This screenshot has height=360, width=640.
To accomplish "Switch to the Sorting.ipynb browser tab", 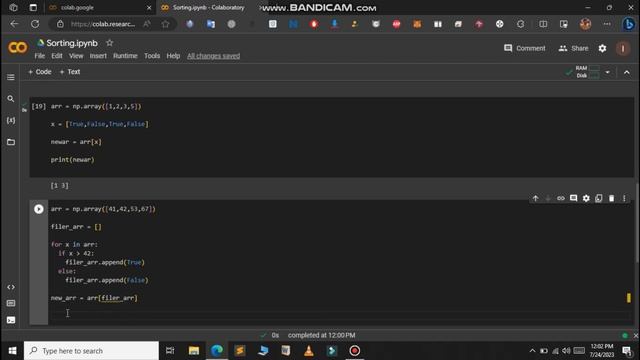I will (x=208, y=8).
